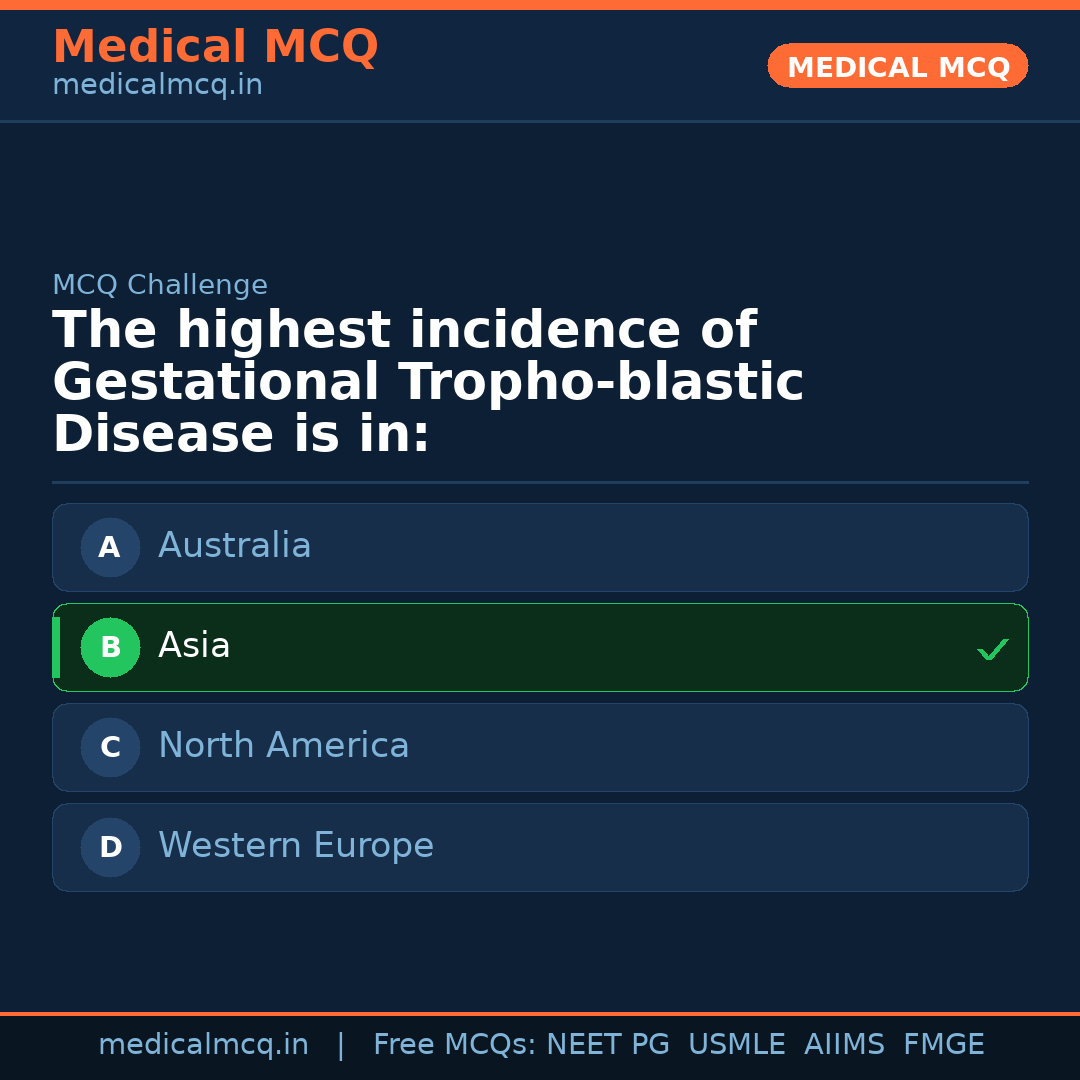Viewport: 1080px width, 1080px height.
Task: Click AIIMS in the footer
Action: [x=844, y=1045]
